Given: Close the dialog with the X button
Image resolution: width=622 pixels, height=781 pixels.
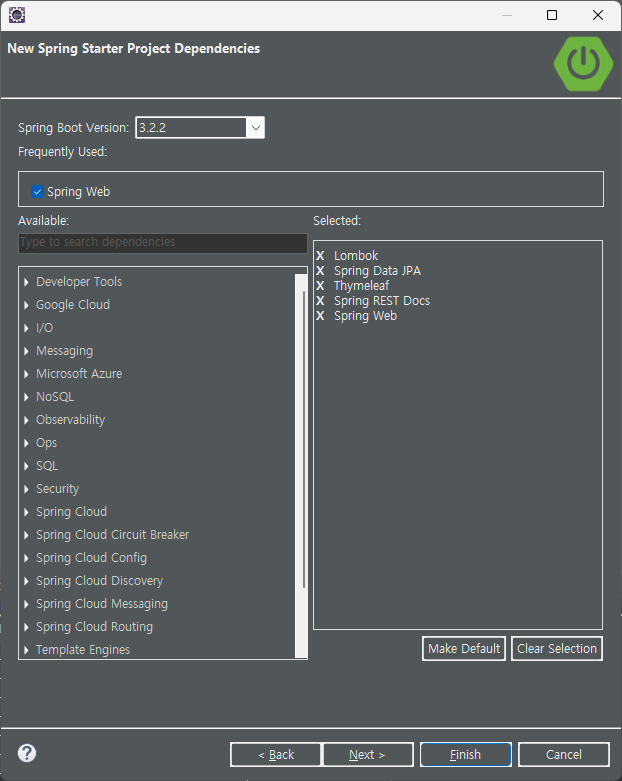Looking at the screenshot, I should (x=598, y=15).
